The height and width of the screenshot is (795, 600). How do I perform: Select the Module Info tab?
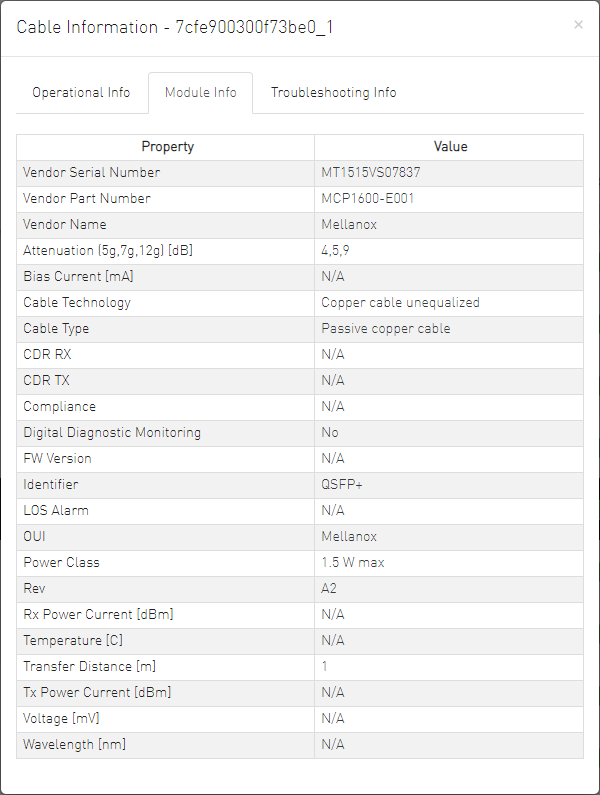[x=201, y=93]
